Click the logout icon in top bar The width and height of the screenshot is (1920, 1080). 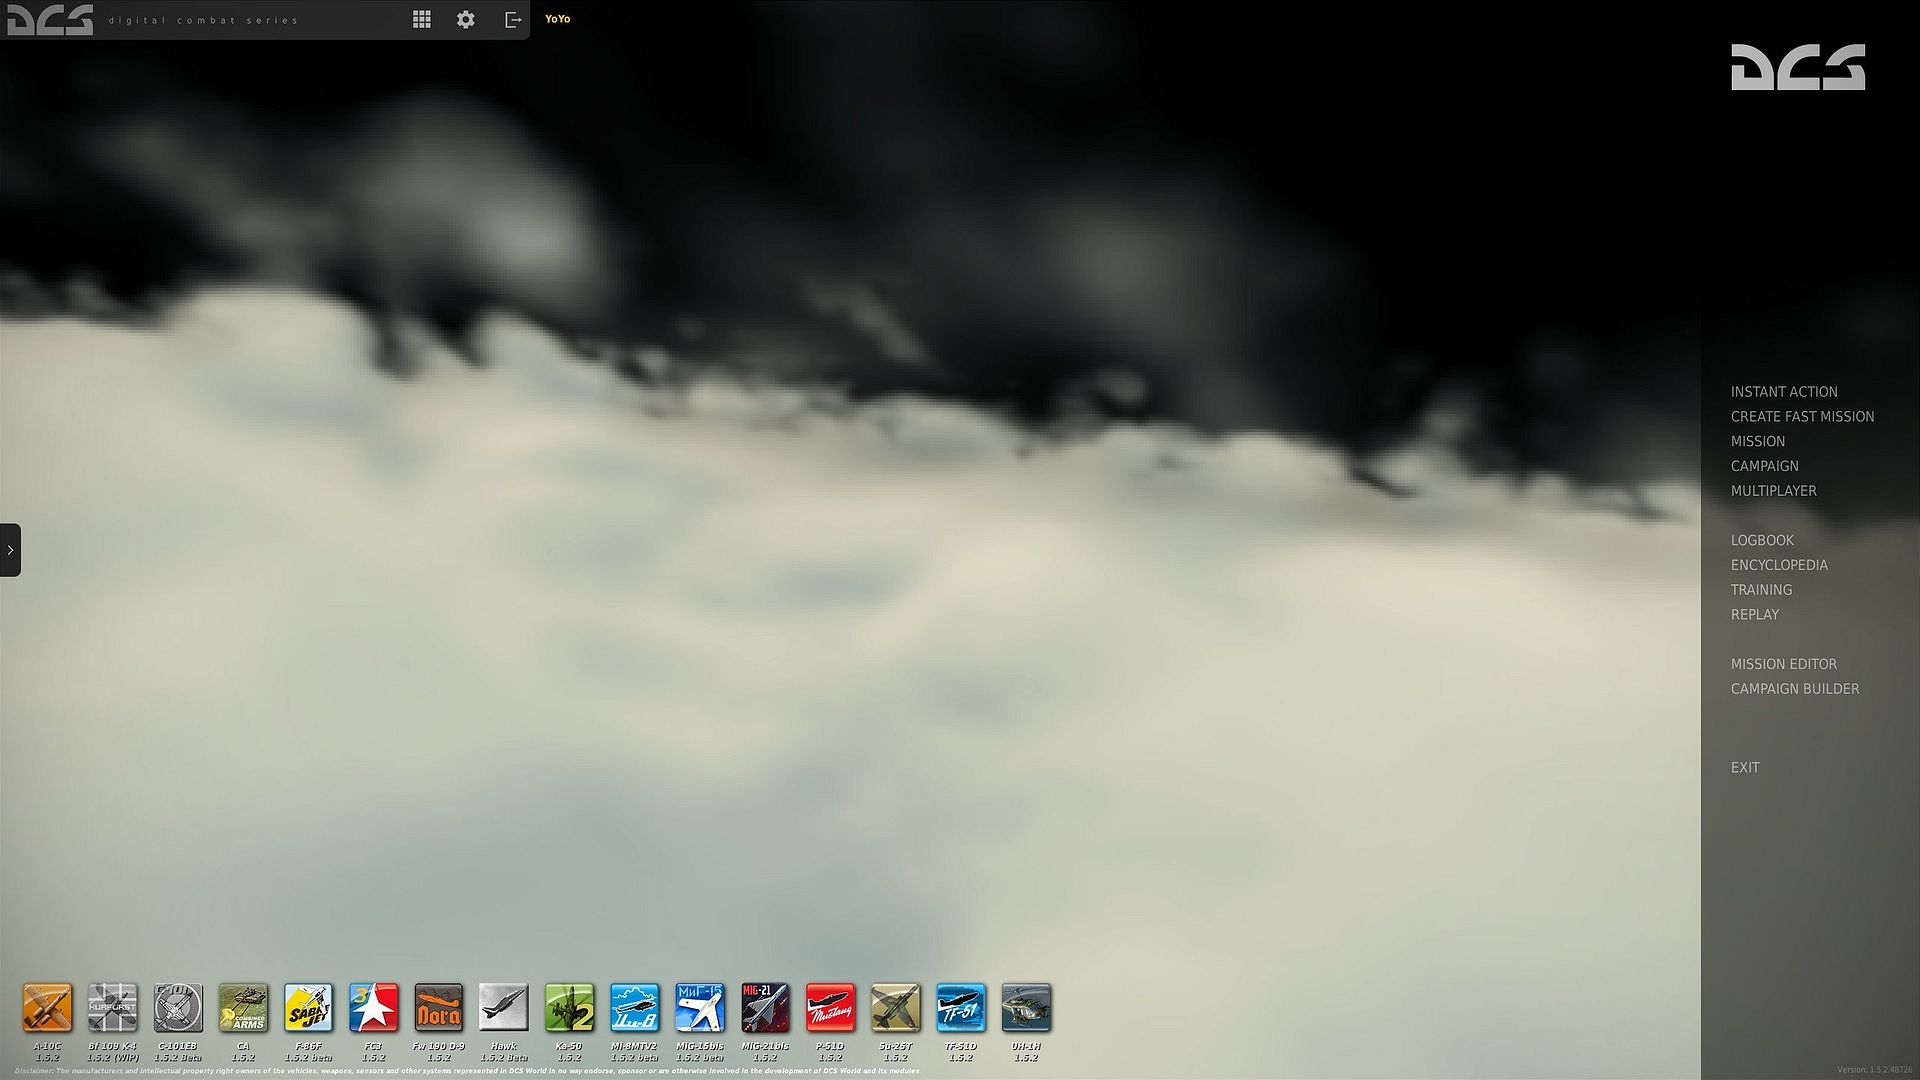(513, 19)
